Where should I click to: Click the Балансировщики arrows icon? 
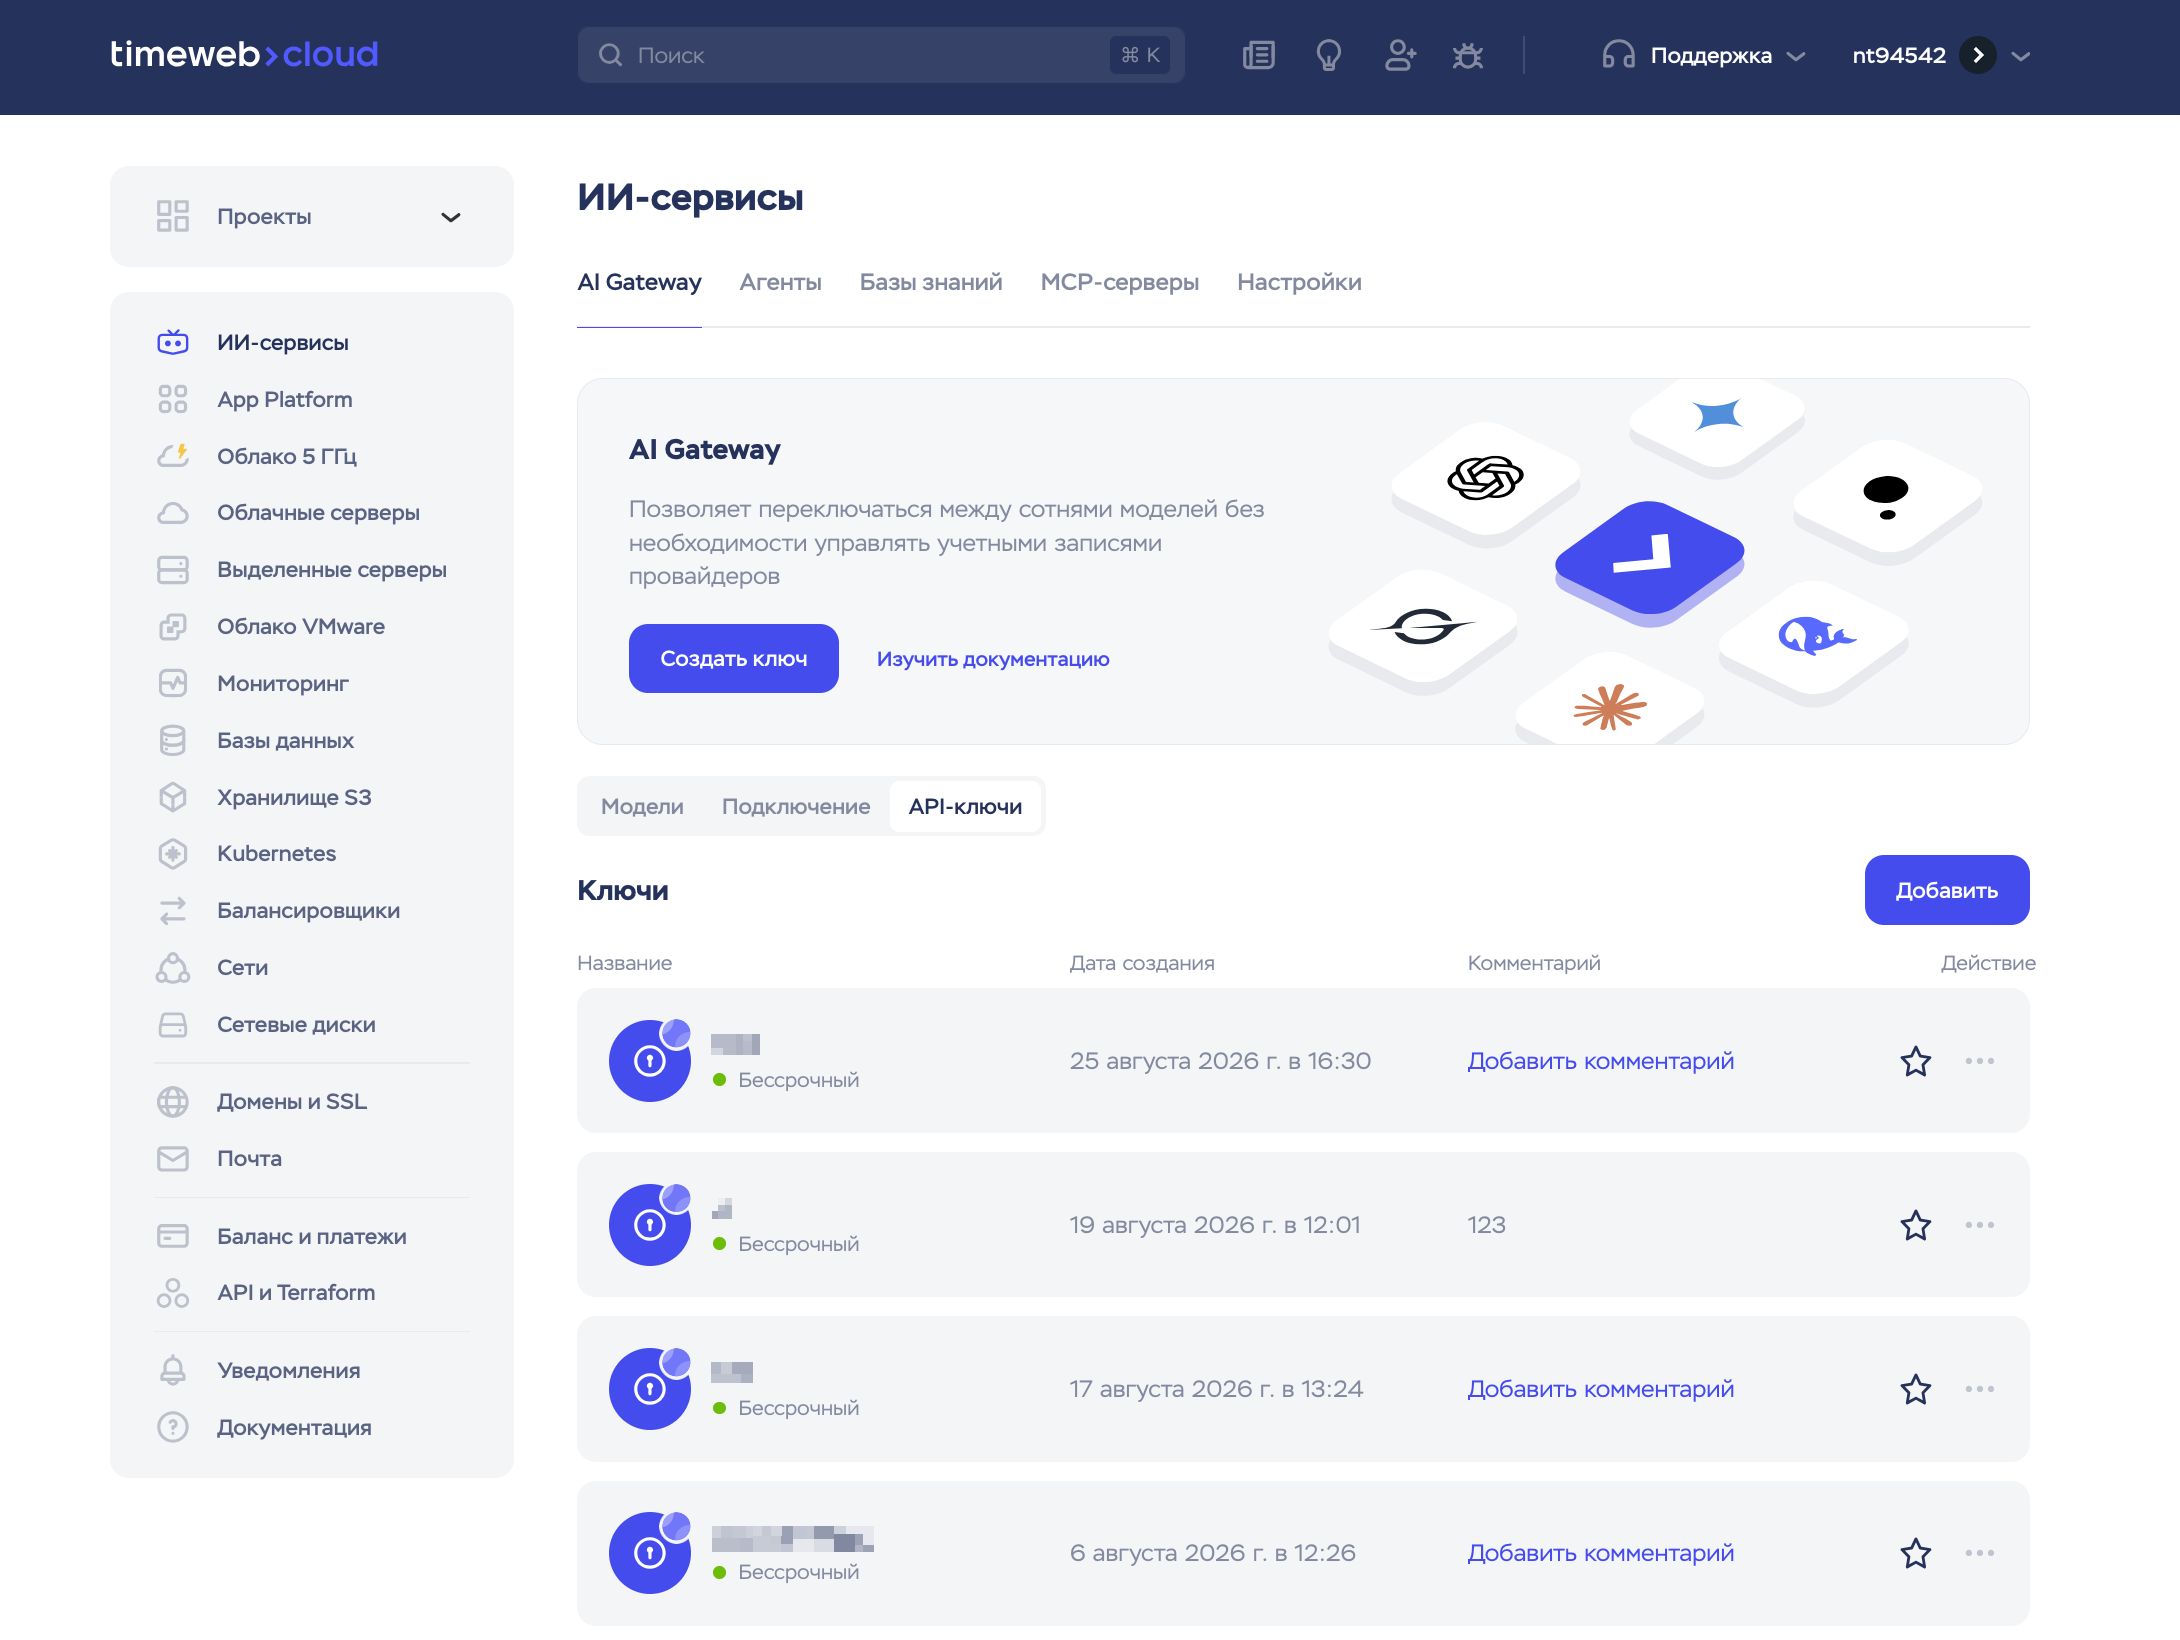(173, 910)
